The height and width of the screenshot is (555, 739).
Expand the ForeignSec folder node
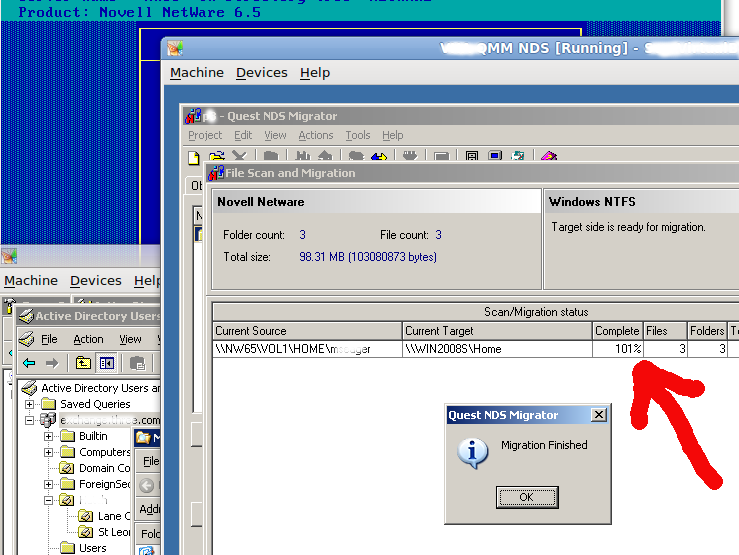pyautogui.click(x=48, y=484)
